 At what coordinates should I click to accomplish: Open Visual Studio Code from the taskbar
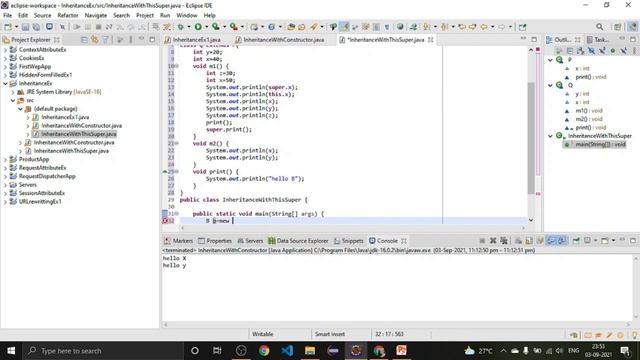(287, 351)
